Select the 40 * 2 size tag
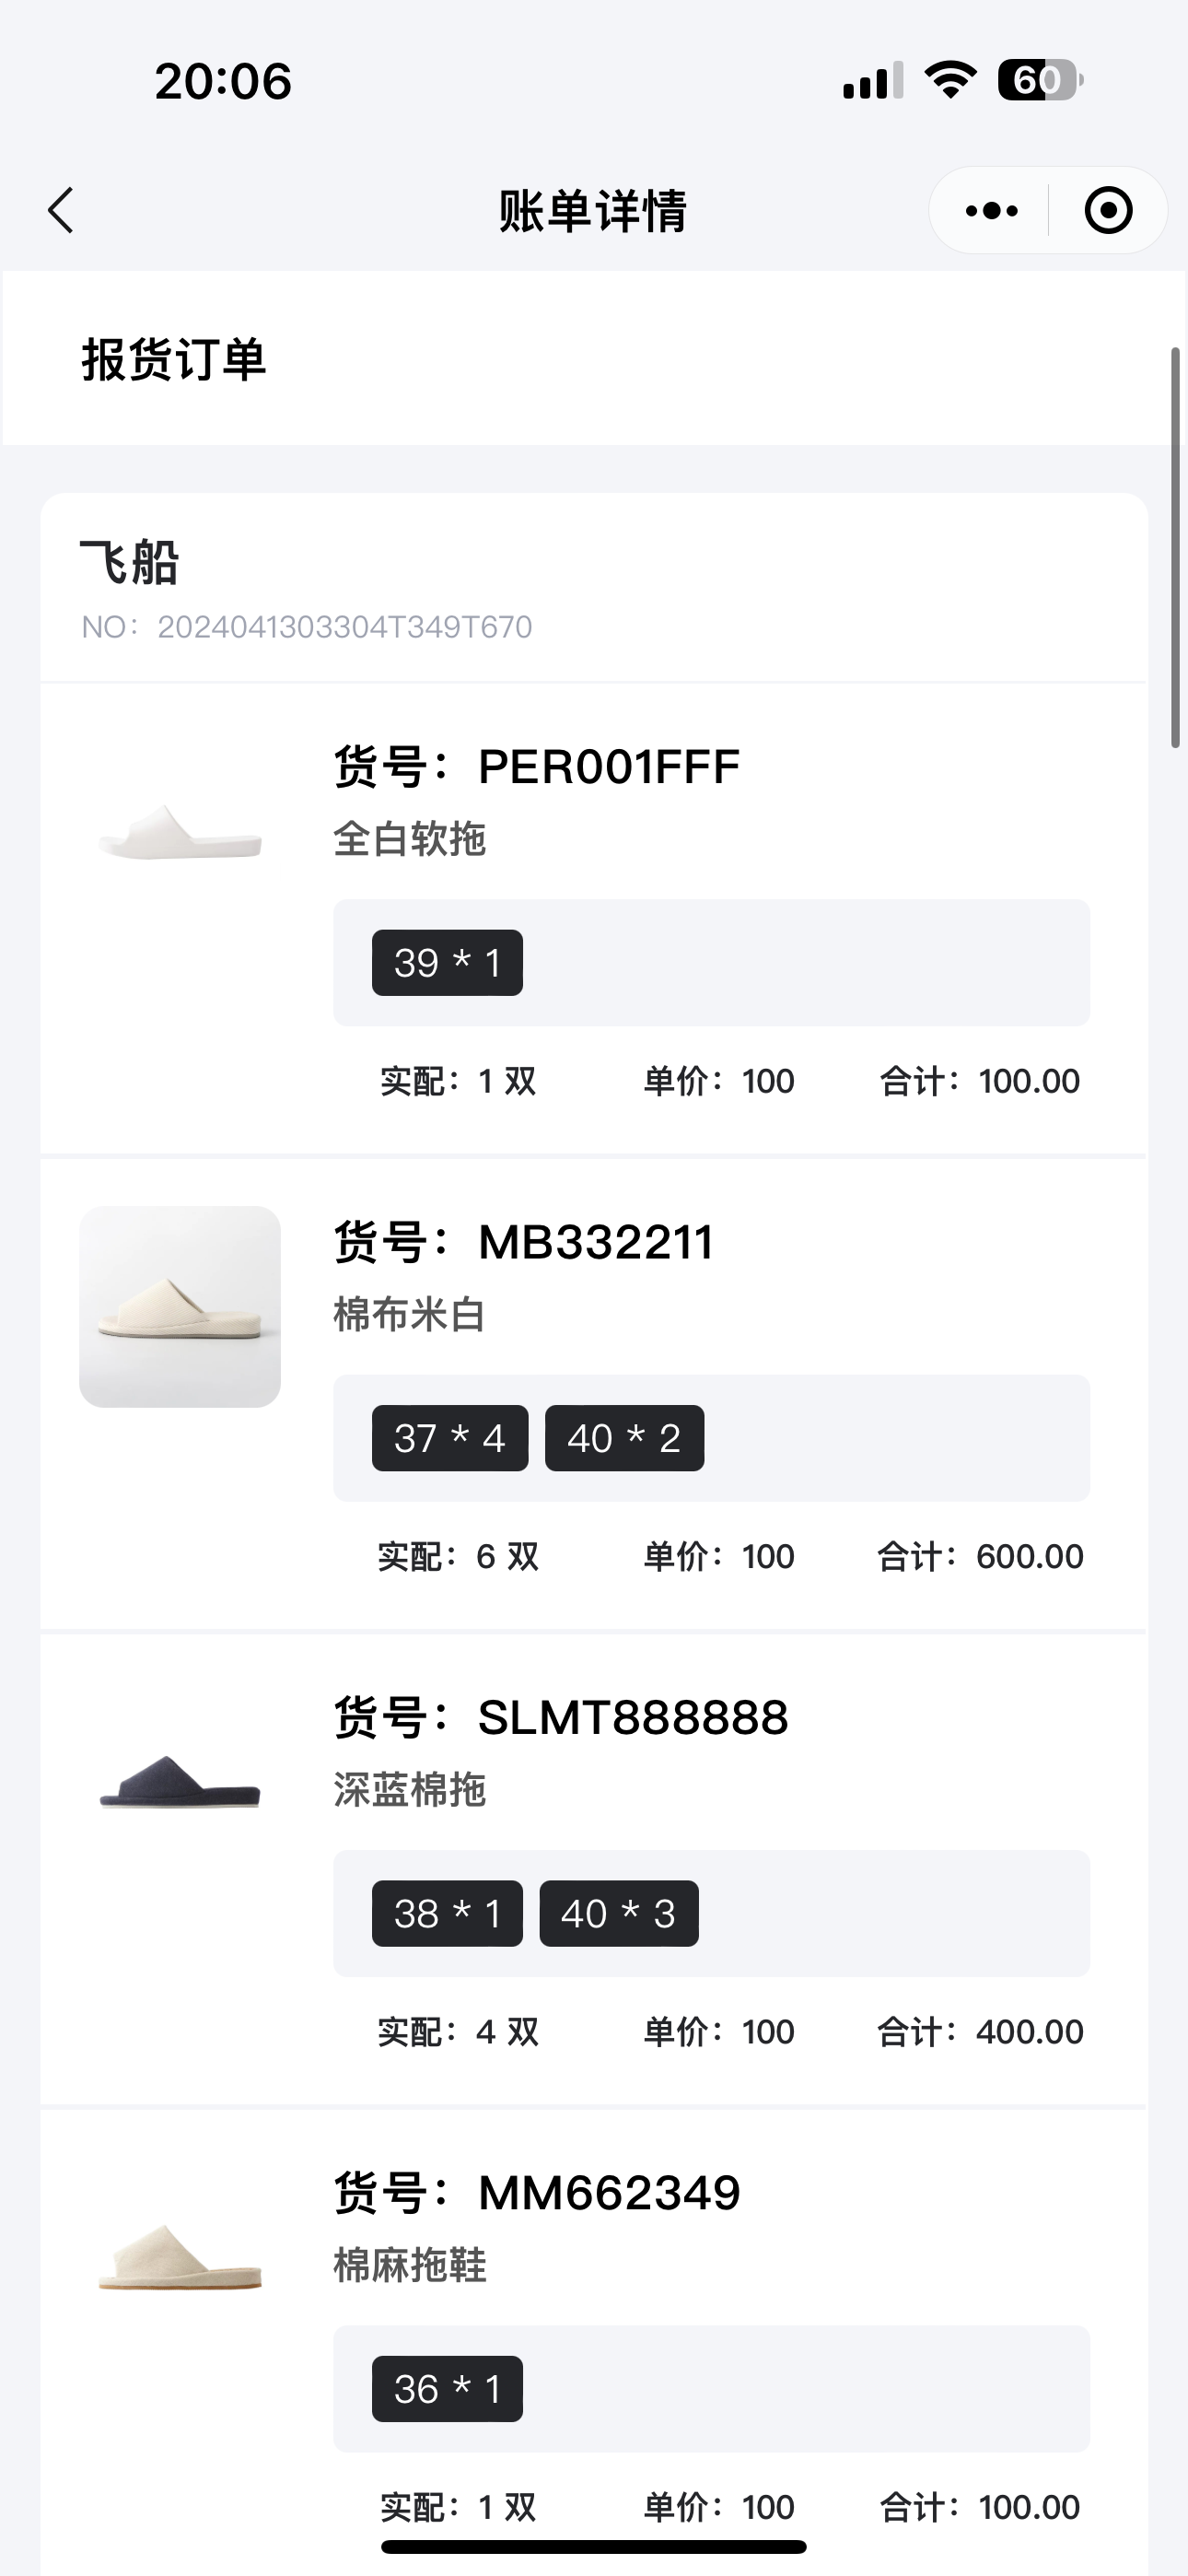The height and width of the screenshot is (2576, 1188). point(624,1438)
